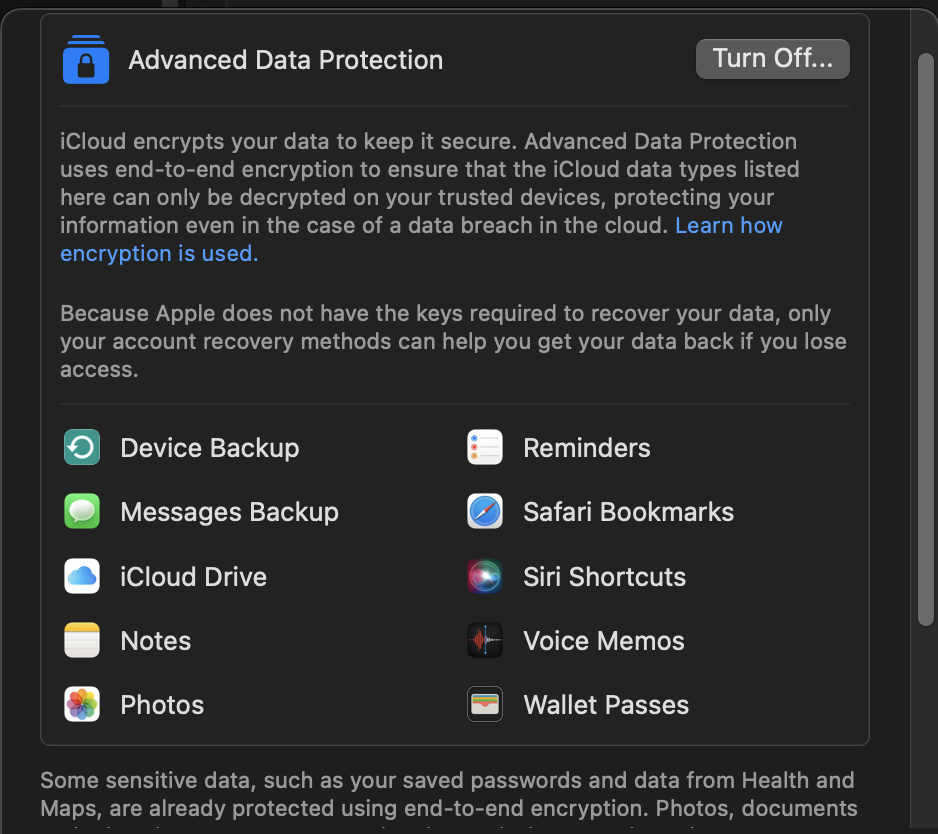Click the Photos flower icon

tap(81, 704)
